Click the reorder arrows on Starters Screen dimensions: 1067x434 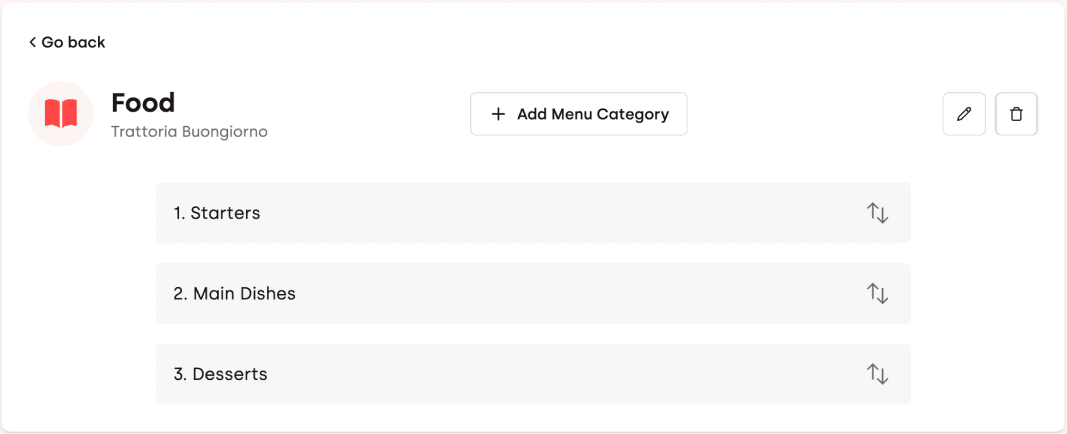[877, 213]
